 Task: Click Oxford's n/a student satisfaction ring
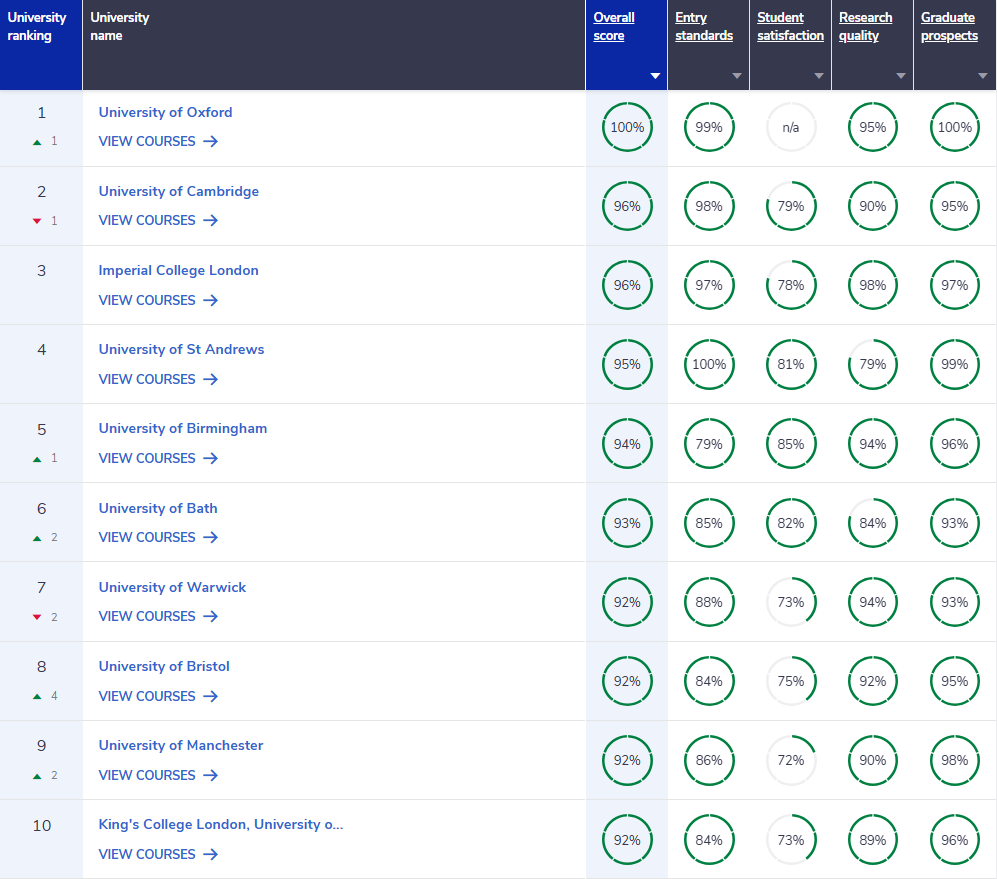tap(791, 127)
